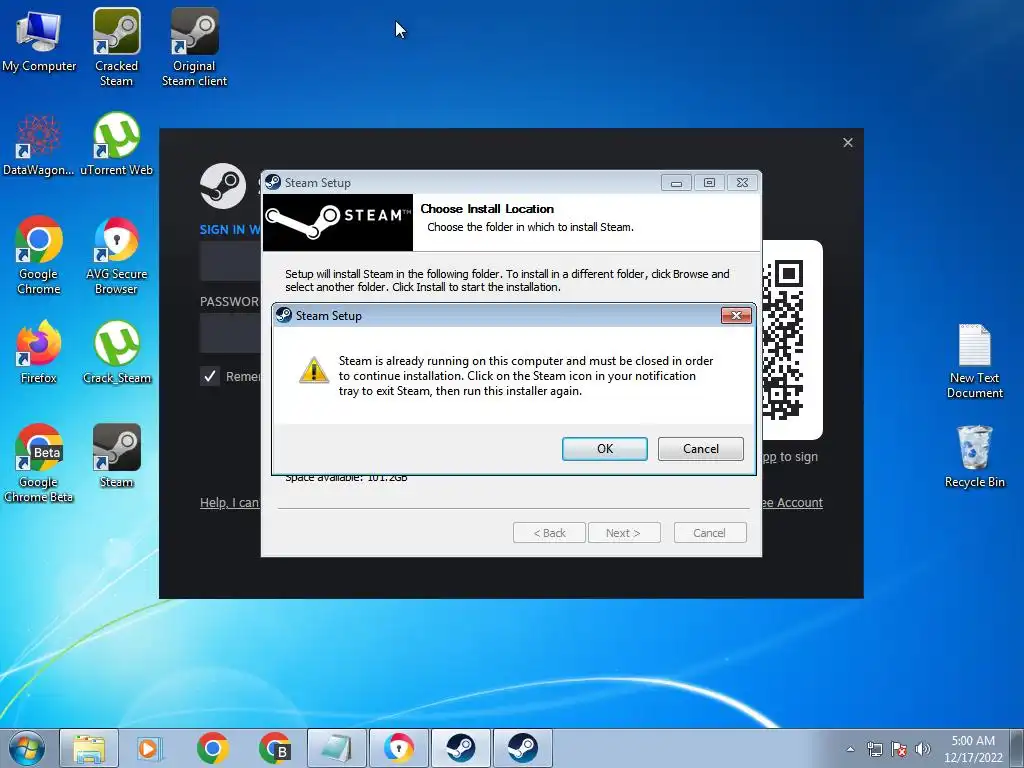Image resolution: width=1024 pixels, height=768 pixels.
Task: Show hidden tray icons arrow
Action: pos(850,749)
